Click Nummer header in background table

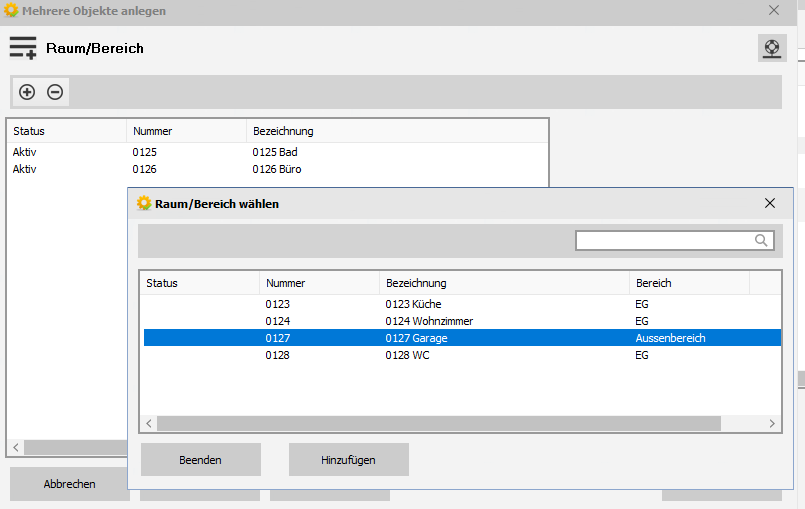(186, 131)
